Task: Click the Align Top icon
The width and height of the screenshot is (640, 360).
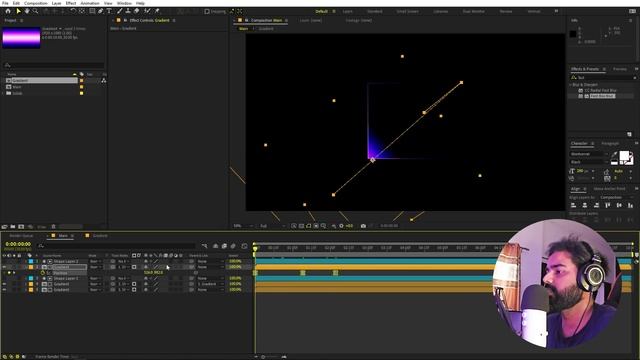Action: 608,205
